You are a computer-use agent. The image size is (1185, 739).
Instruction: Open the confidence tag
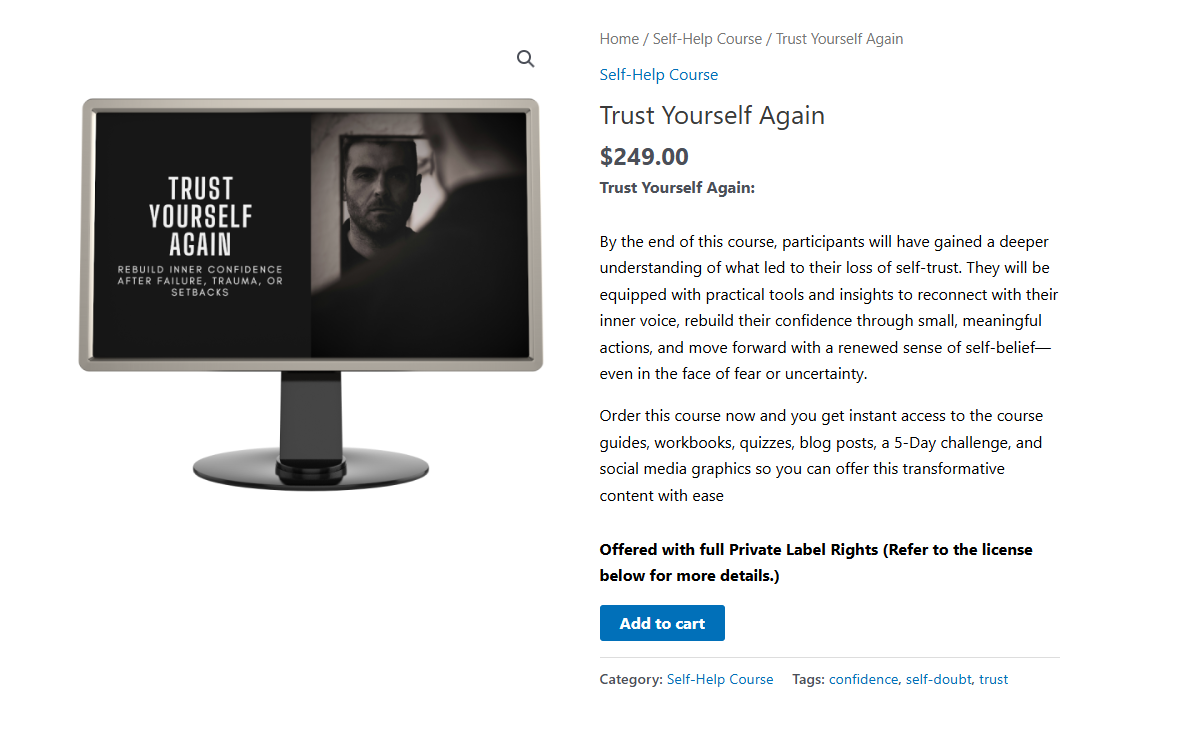pyautogui.click(x=863, y=679)
